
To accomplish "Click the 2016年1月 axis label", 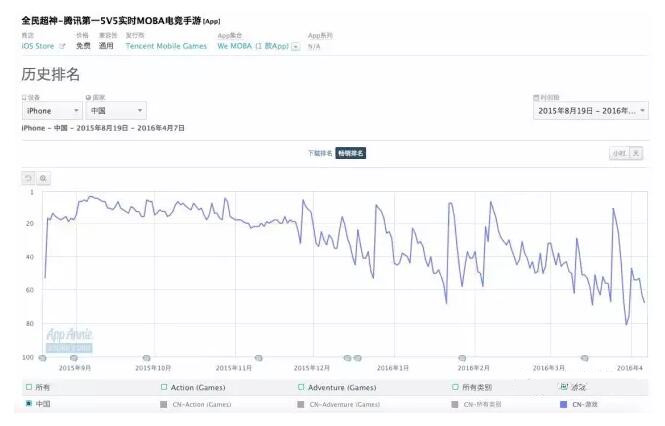I will click(x=393, y=368).
